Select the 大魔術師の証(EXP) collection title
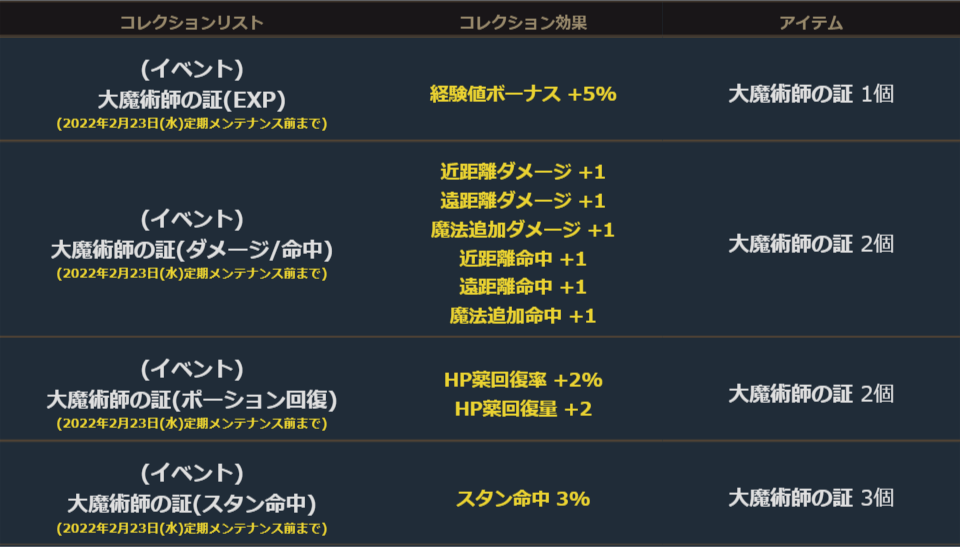The image size is (960, 547). 191,99
